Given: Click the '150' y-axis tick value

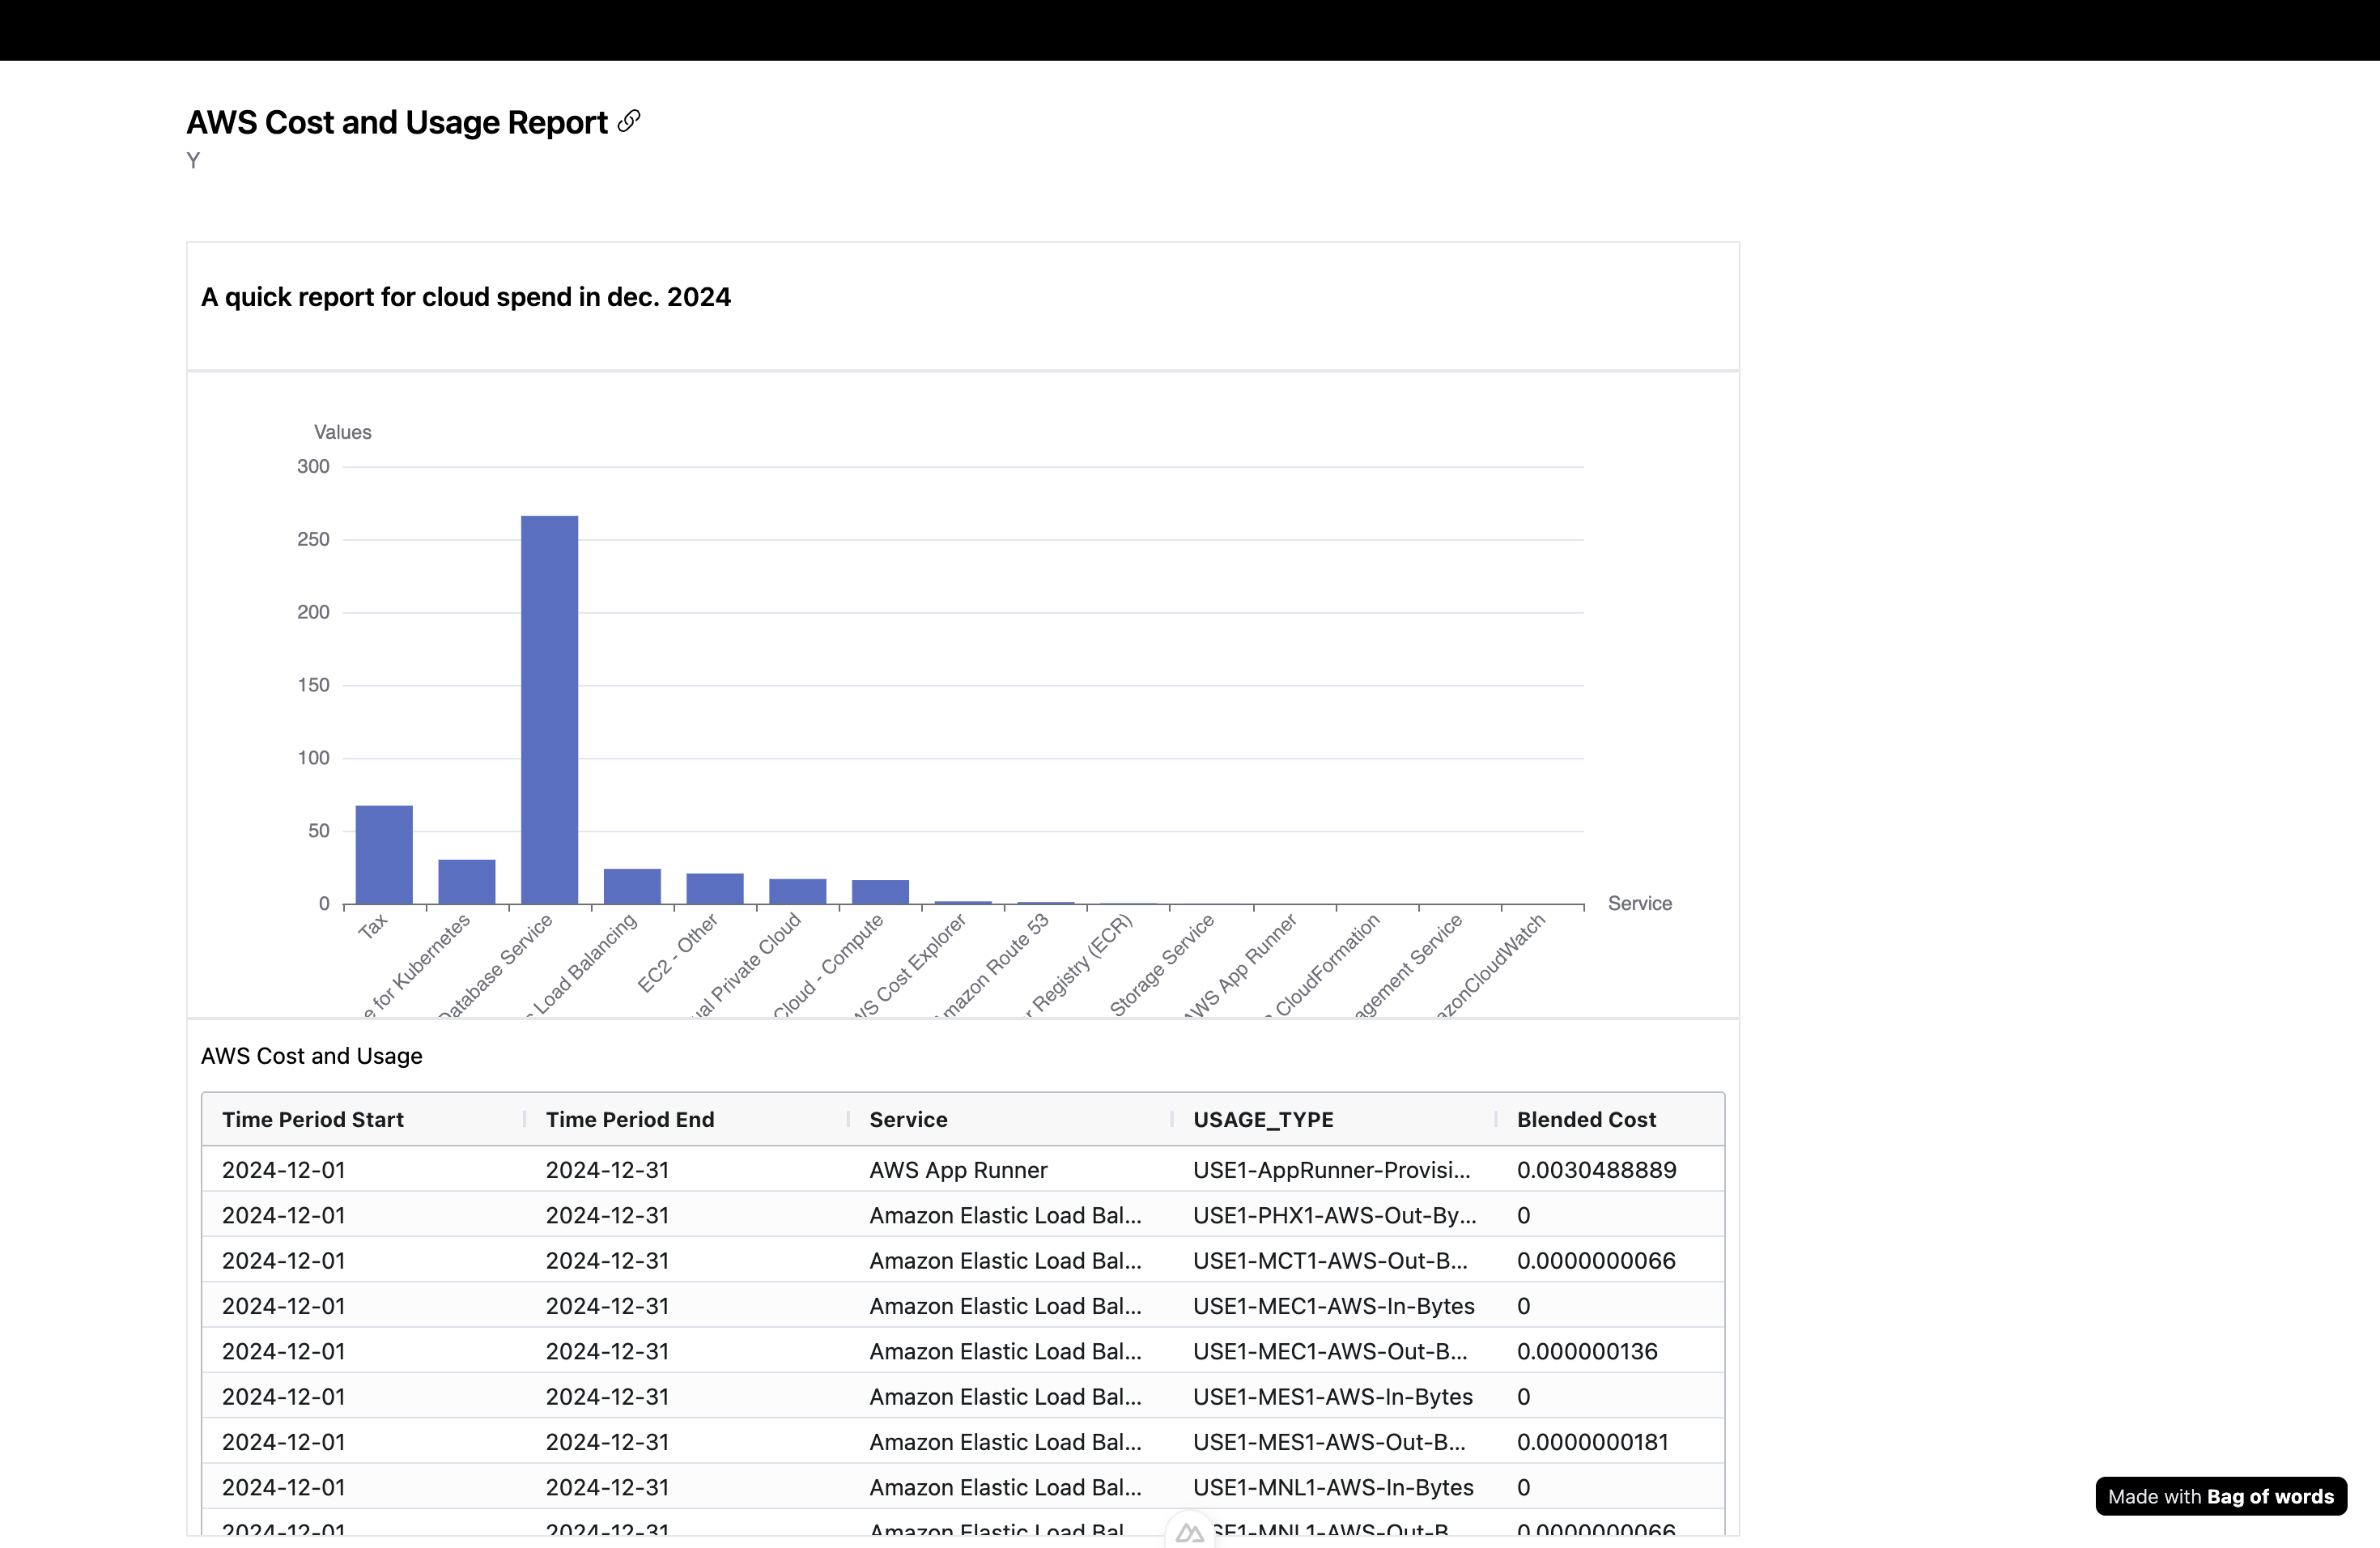Looking at the screenshot, I should [313, 685].
